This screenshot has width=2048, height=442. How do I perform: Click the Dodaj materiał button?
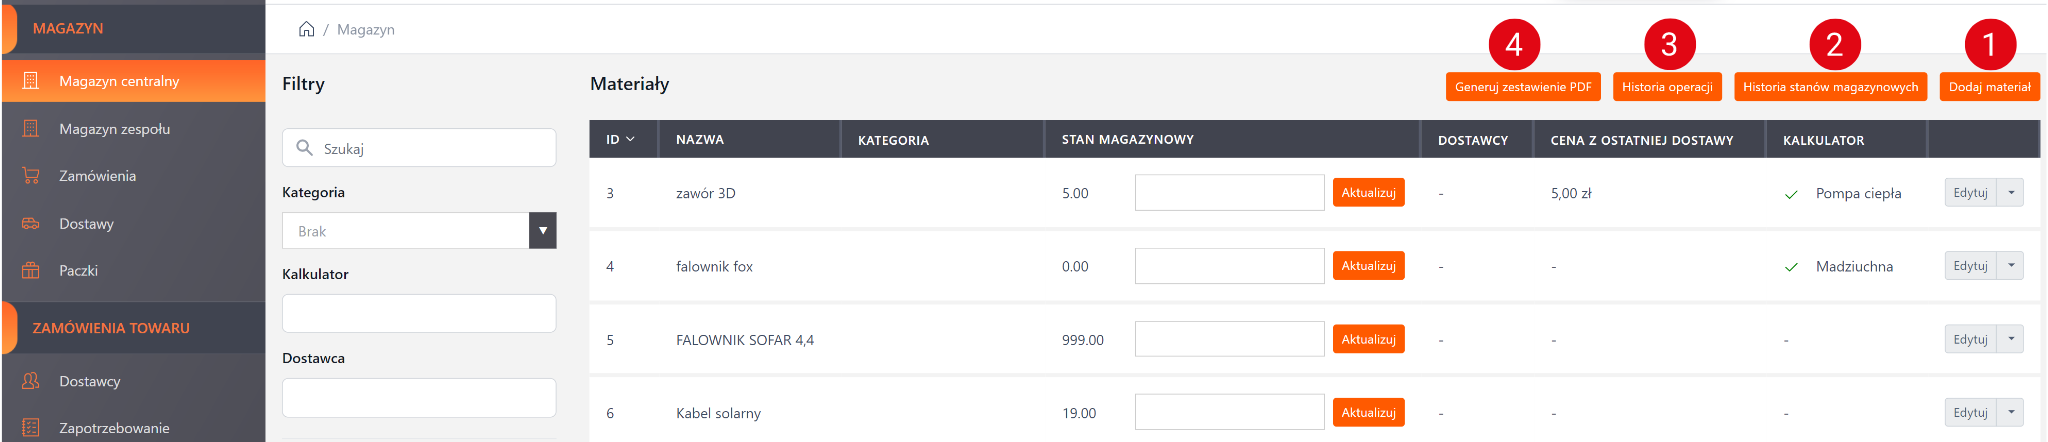coord(1989,87)
